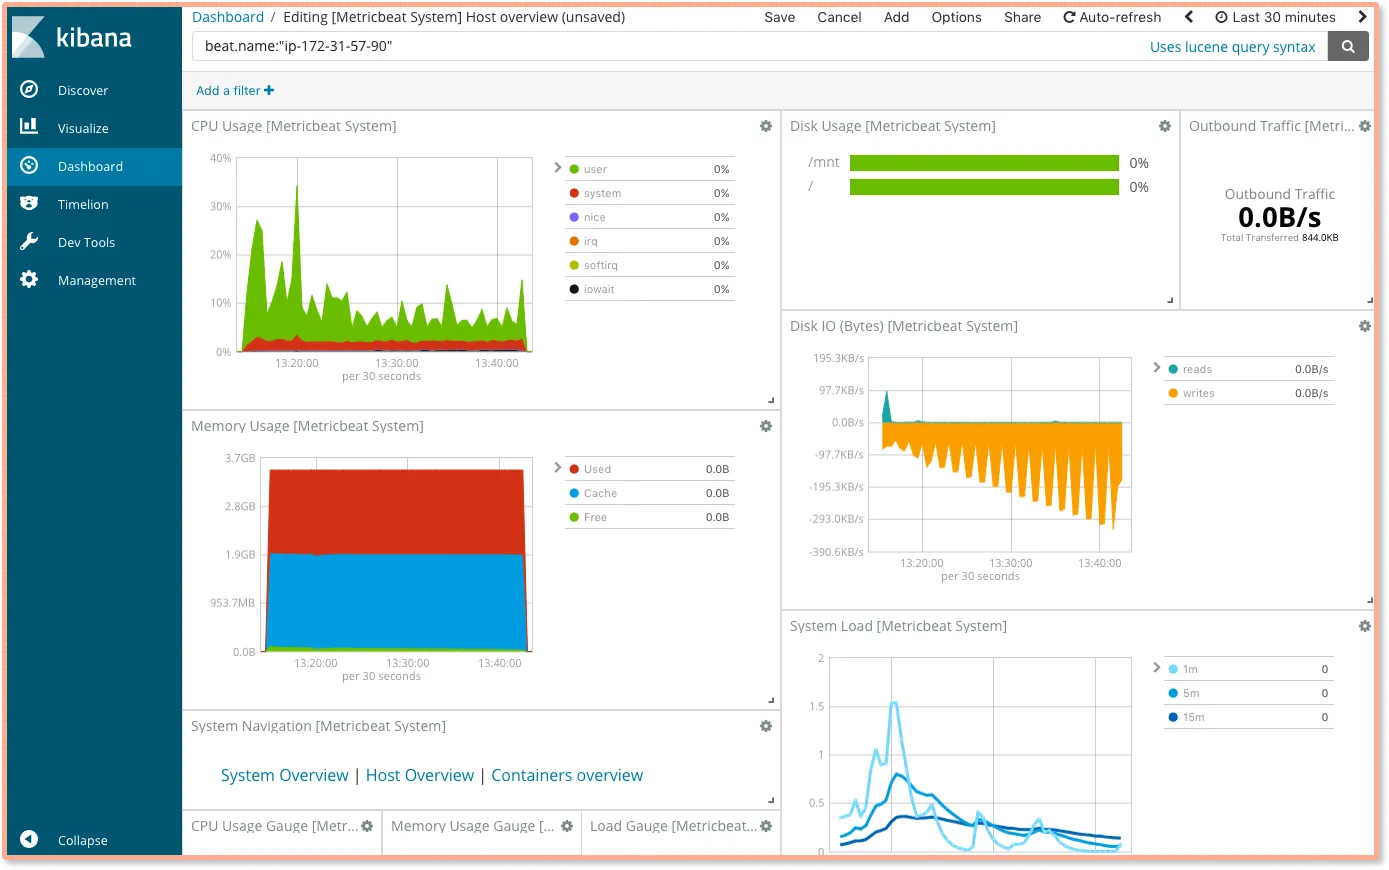Screen dimensions: 1389x870
Task: Collapse the Memory Usage legend chevron
Action: [x=557, y=467]
